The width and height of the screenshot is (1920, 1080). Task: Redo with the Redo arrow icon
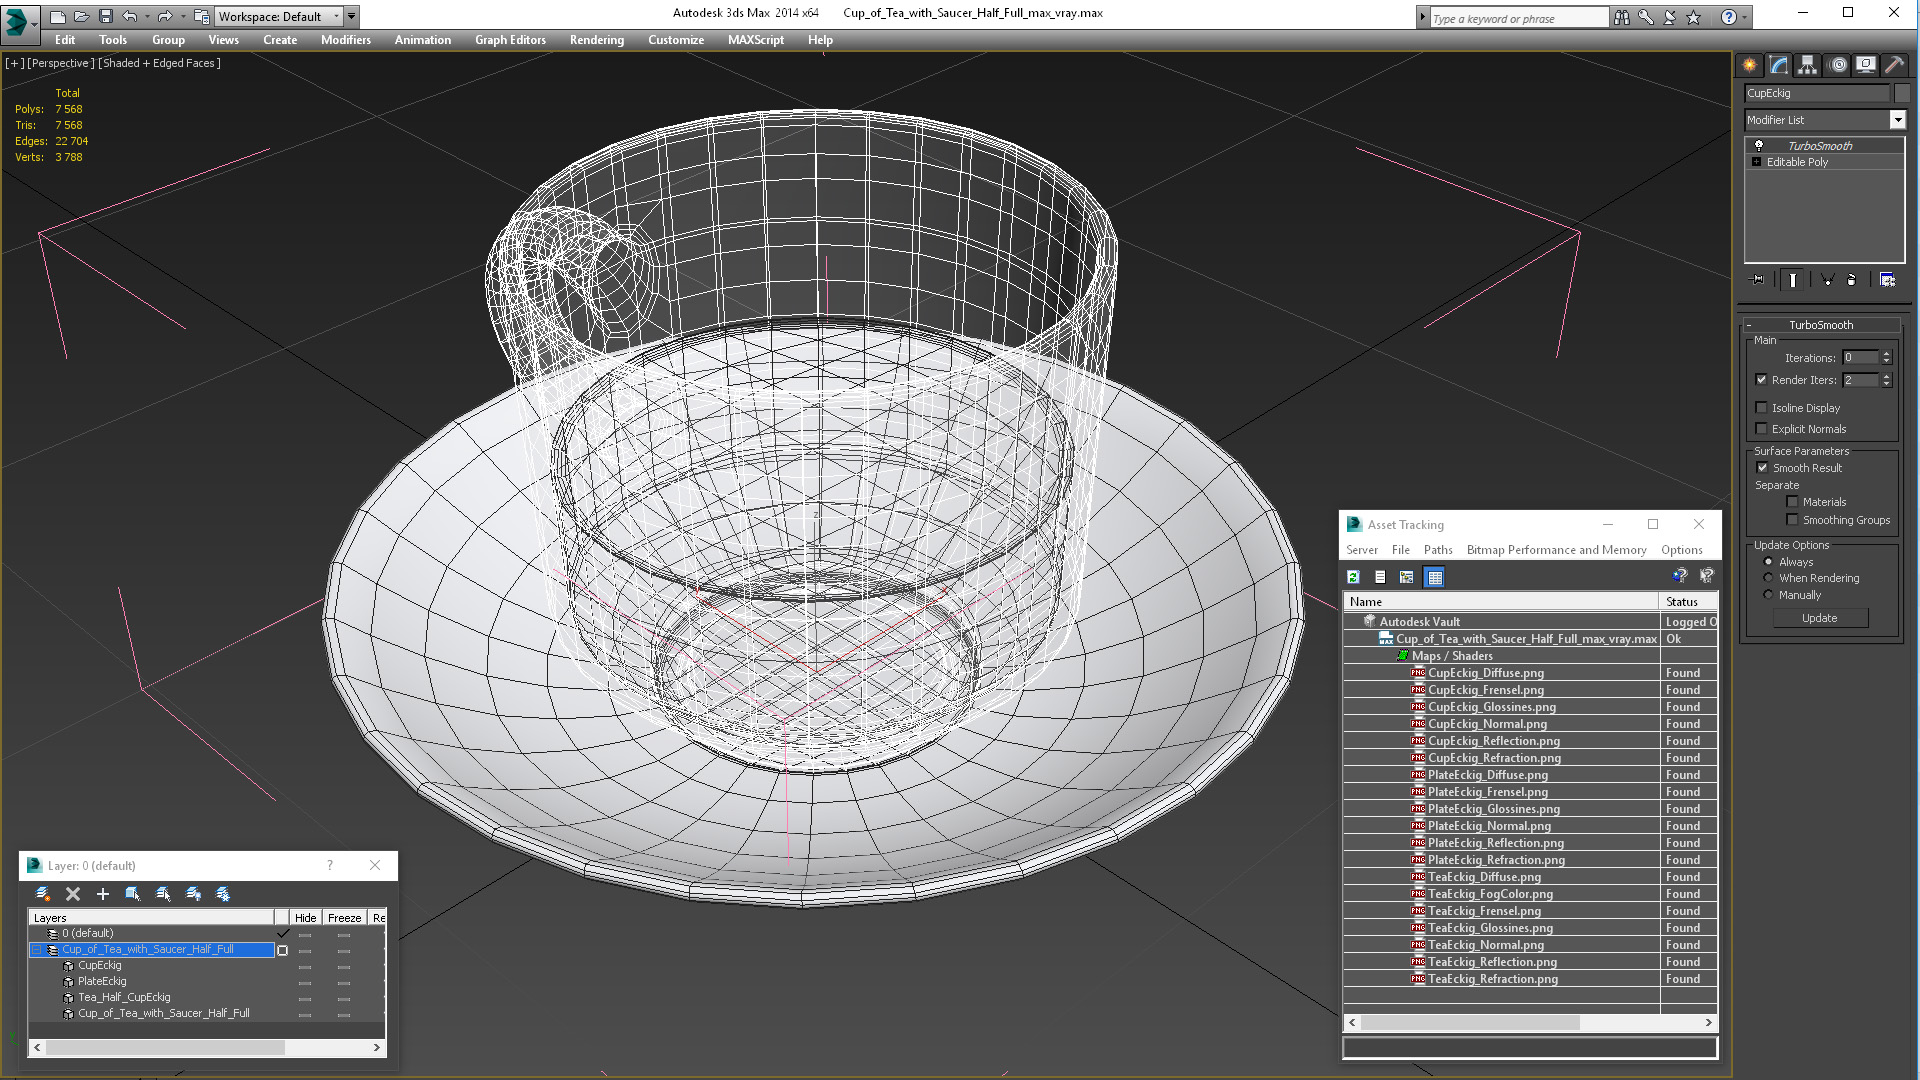tap(165, 16)
